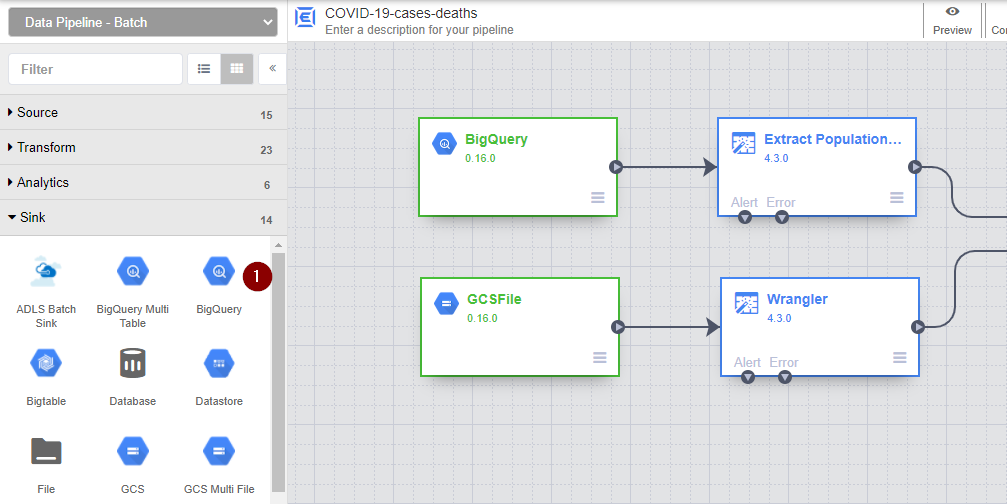Click the plugin Filter input field

click(96, 69)
